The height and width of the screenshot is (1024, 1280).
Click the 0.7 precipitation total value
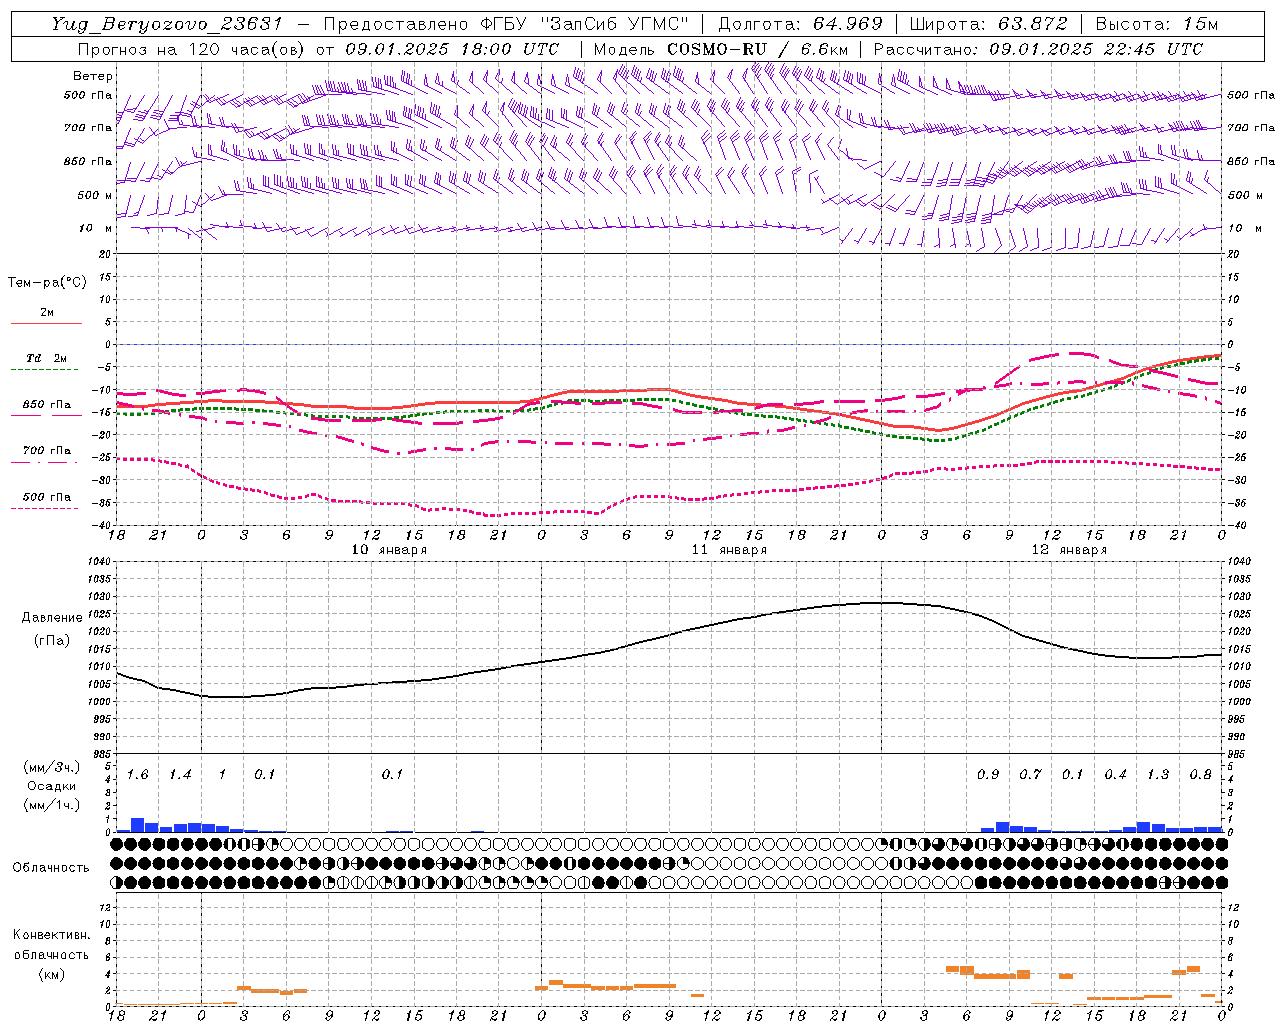click(x=1030, y=775)
